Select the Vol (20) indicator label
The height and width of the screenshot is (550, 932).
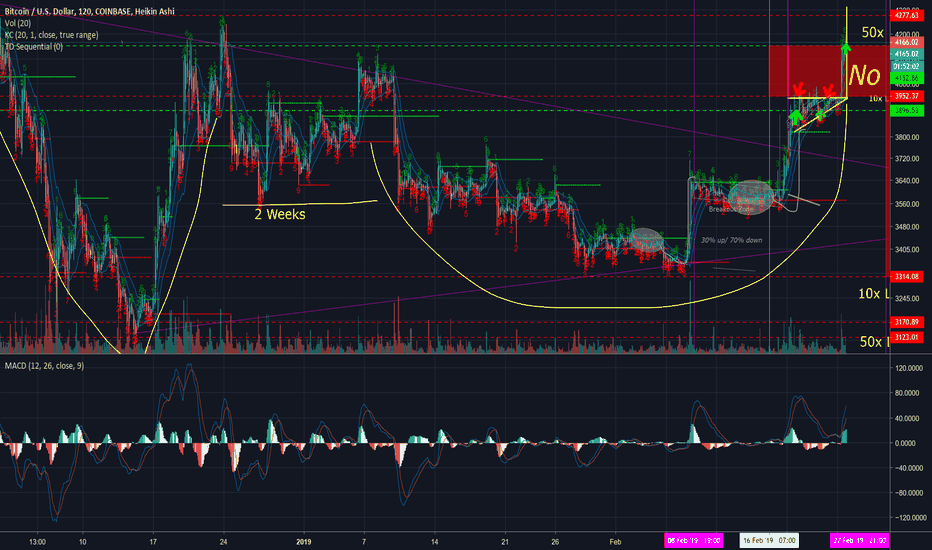pos(18,23)
